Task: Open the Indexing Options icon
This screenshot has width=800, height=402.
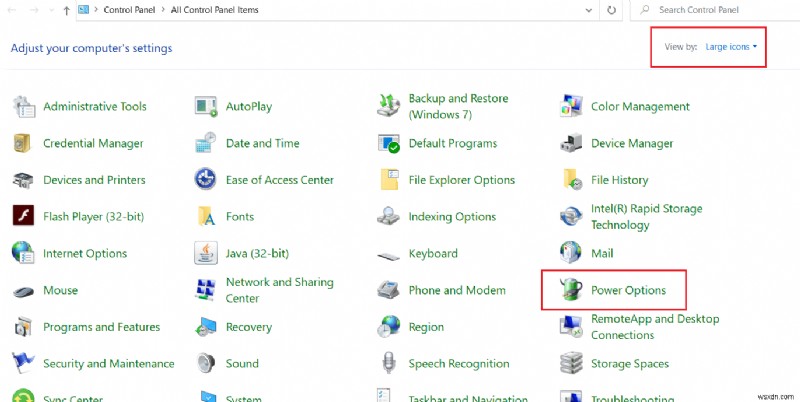Action: 389,217
